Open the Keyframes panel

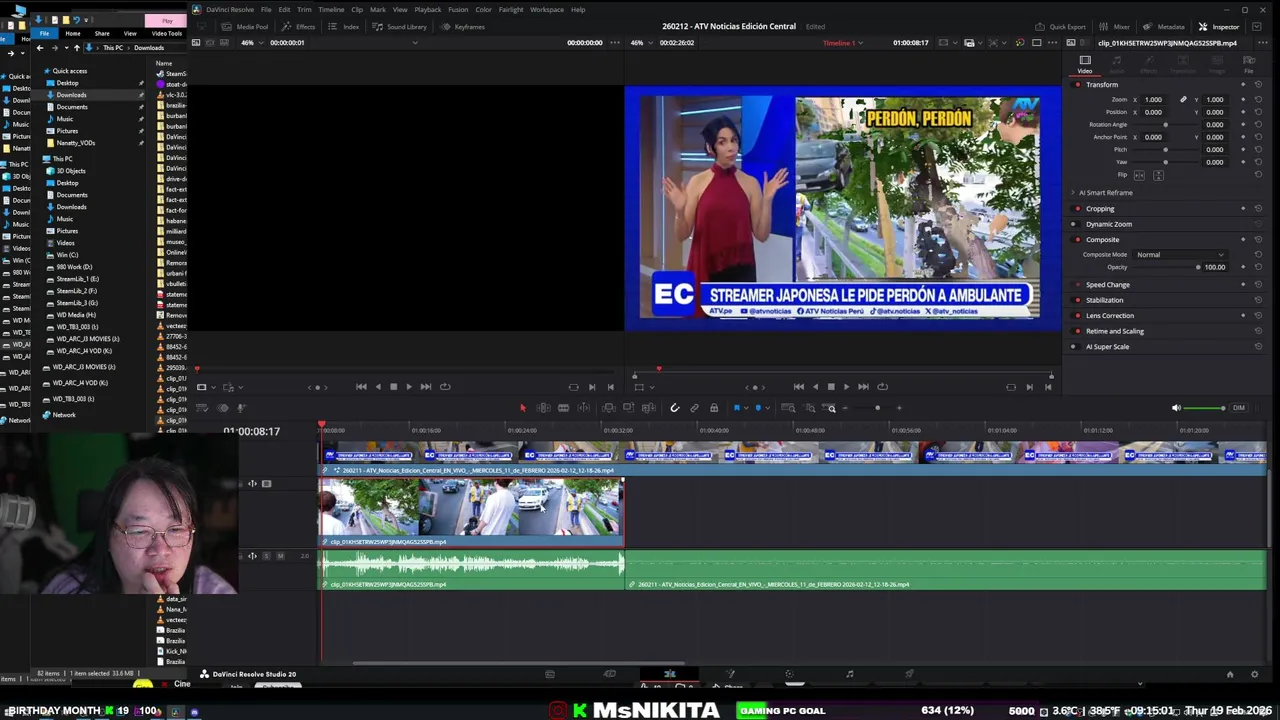(x=463, y=27)
